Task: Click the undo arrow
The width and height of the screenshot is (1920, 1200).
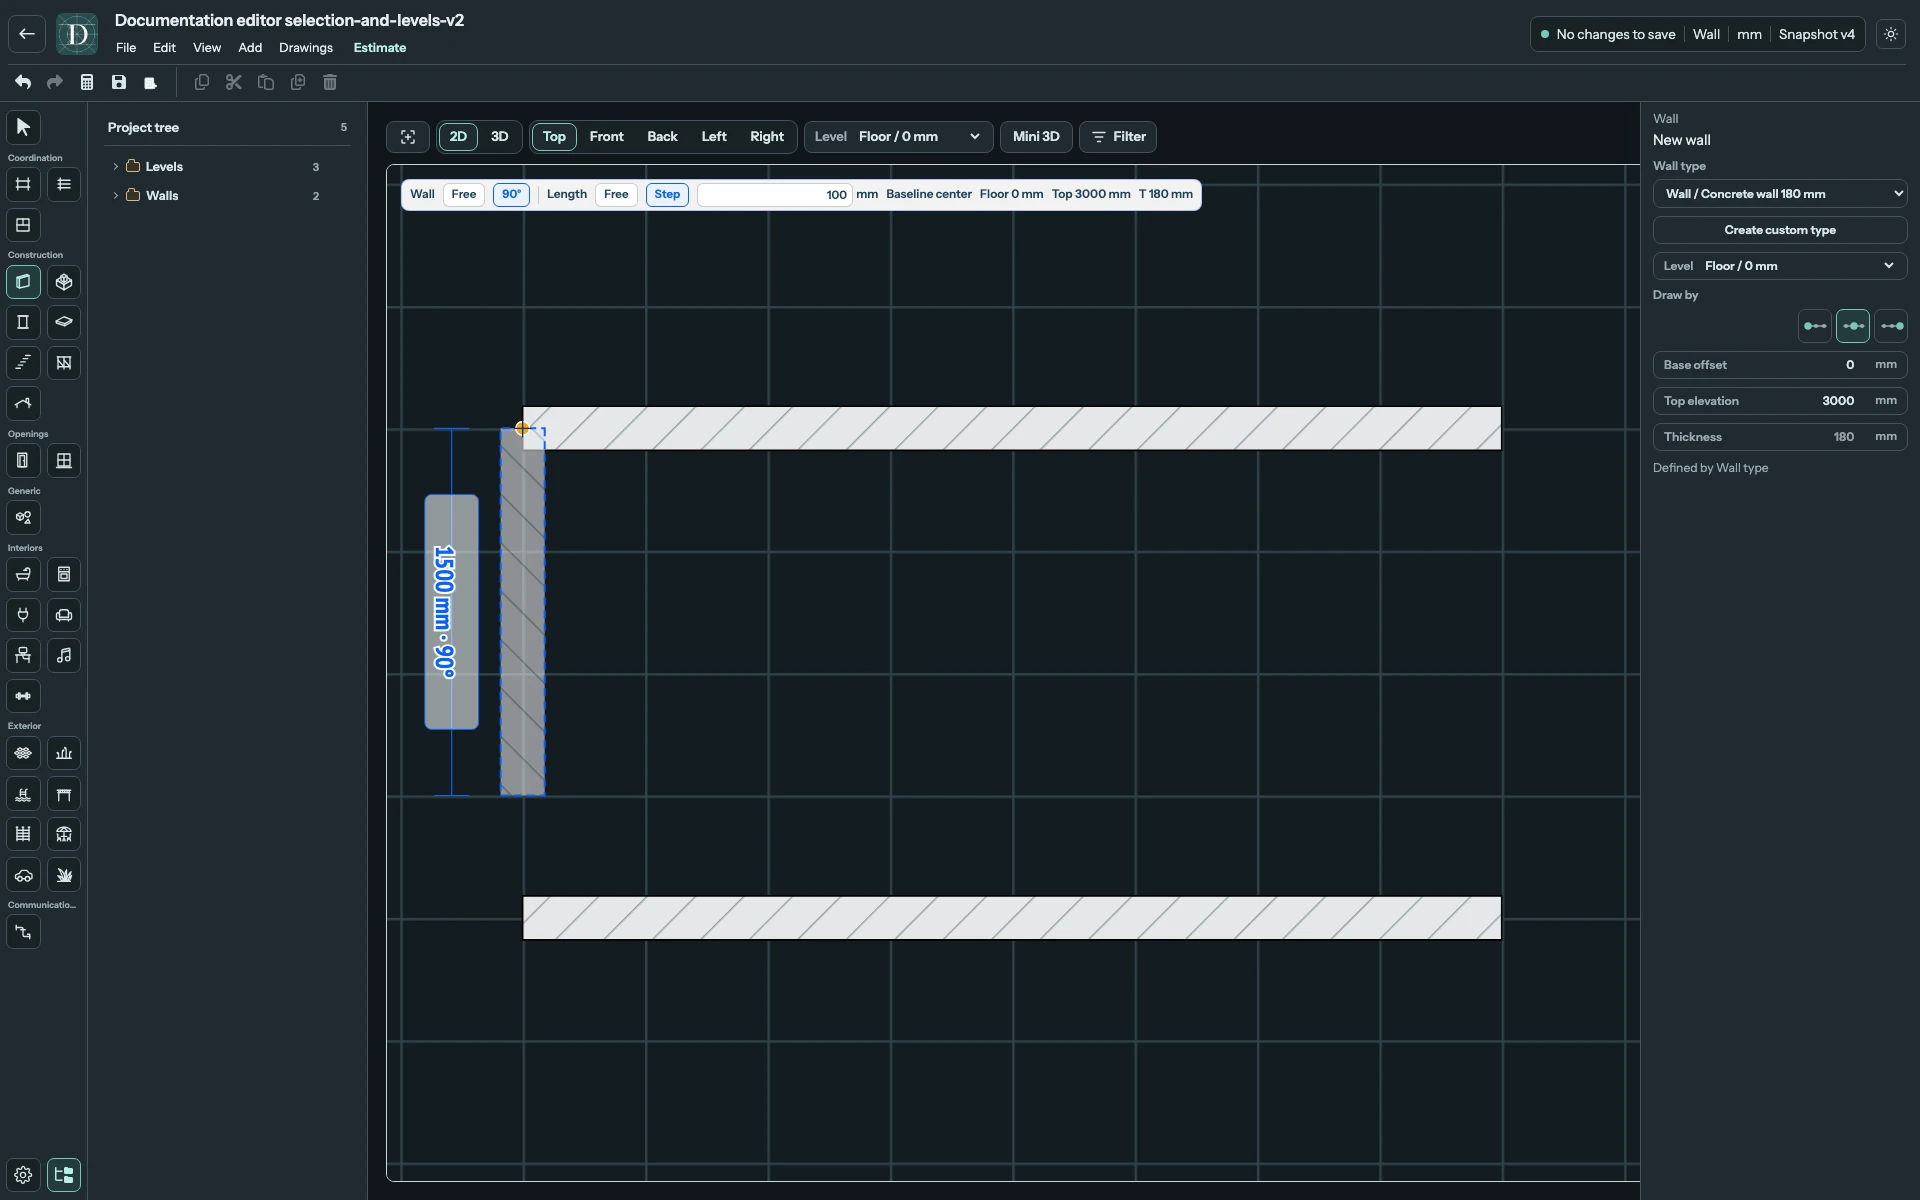Action: tap(23, 82)
